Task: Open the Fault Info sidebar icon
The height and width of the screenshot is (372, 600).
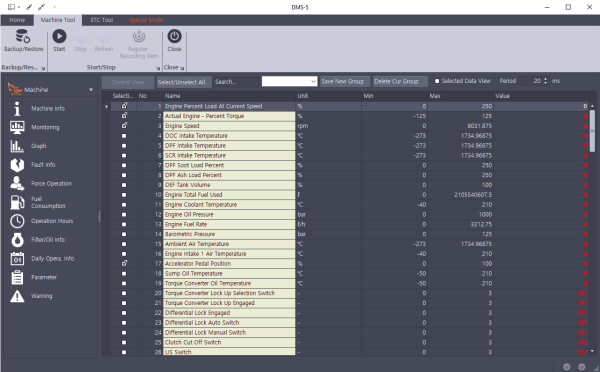Action: pyautogui.click(x=17, y=165)
